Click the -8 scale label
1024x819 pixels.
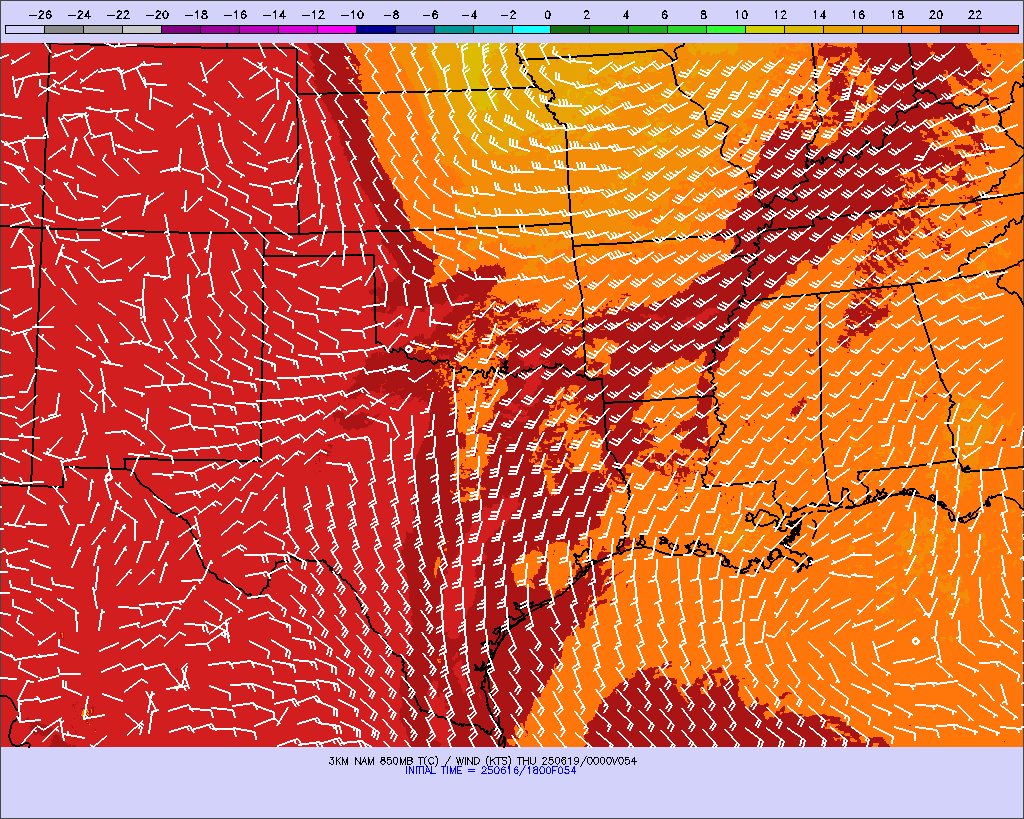coord(391,14)
